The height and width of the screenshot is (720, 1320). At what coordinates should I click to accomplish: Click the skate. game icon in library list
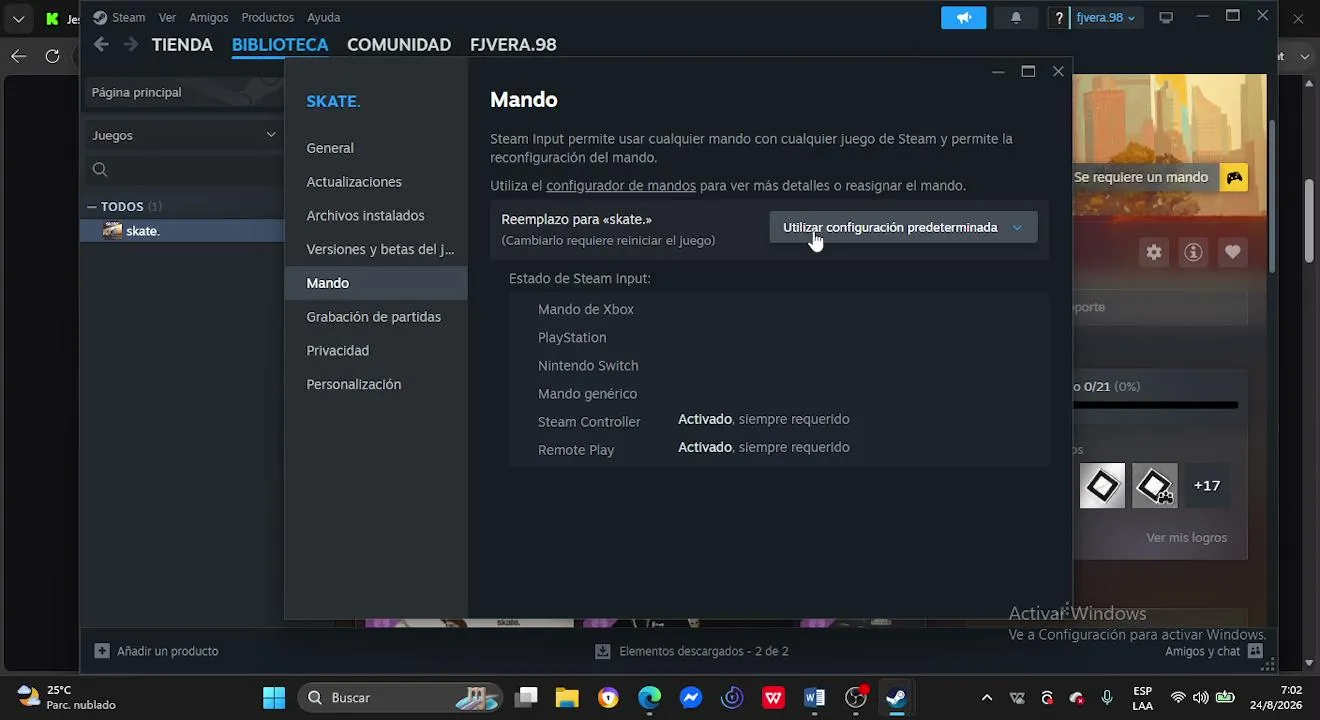click(112, 230)
